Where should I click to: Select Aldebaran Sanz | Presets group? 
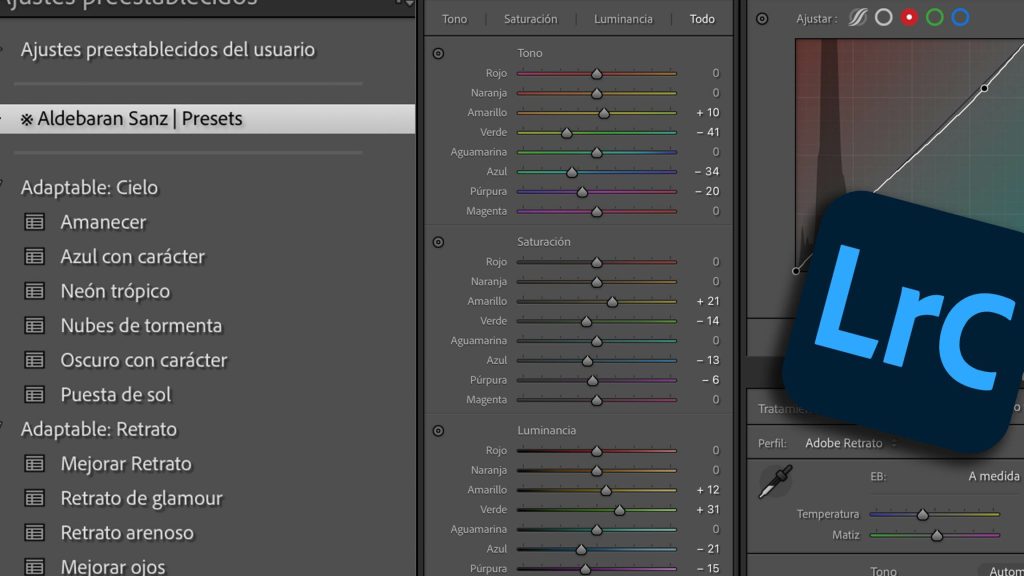[x=140, y=119]
